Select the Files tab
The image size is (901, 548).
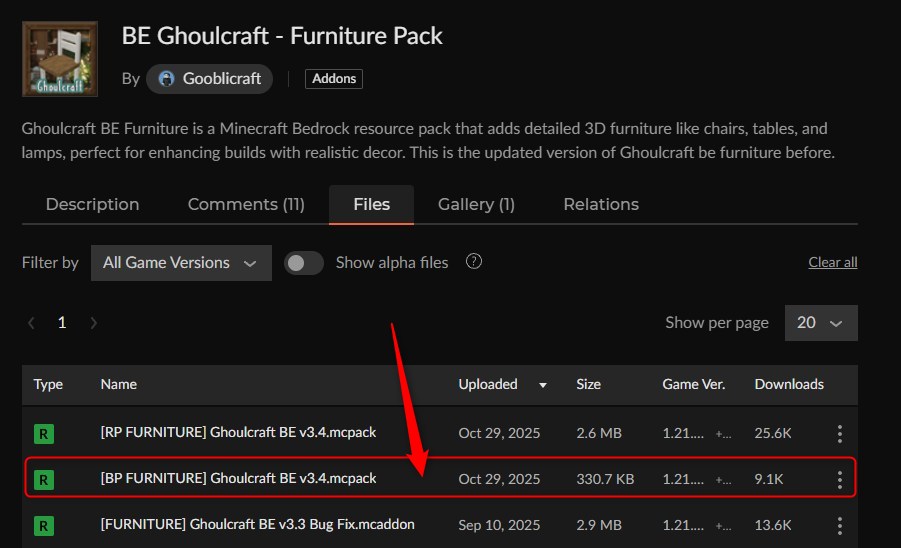tap(372, 204)
